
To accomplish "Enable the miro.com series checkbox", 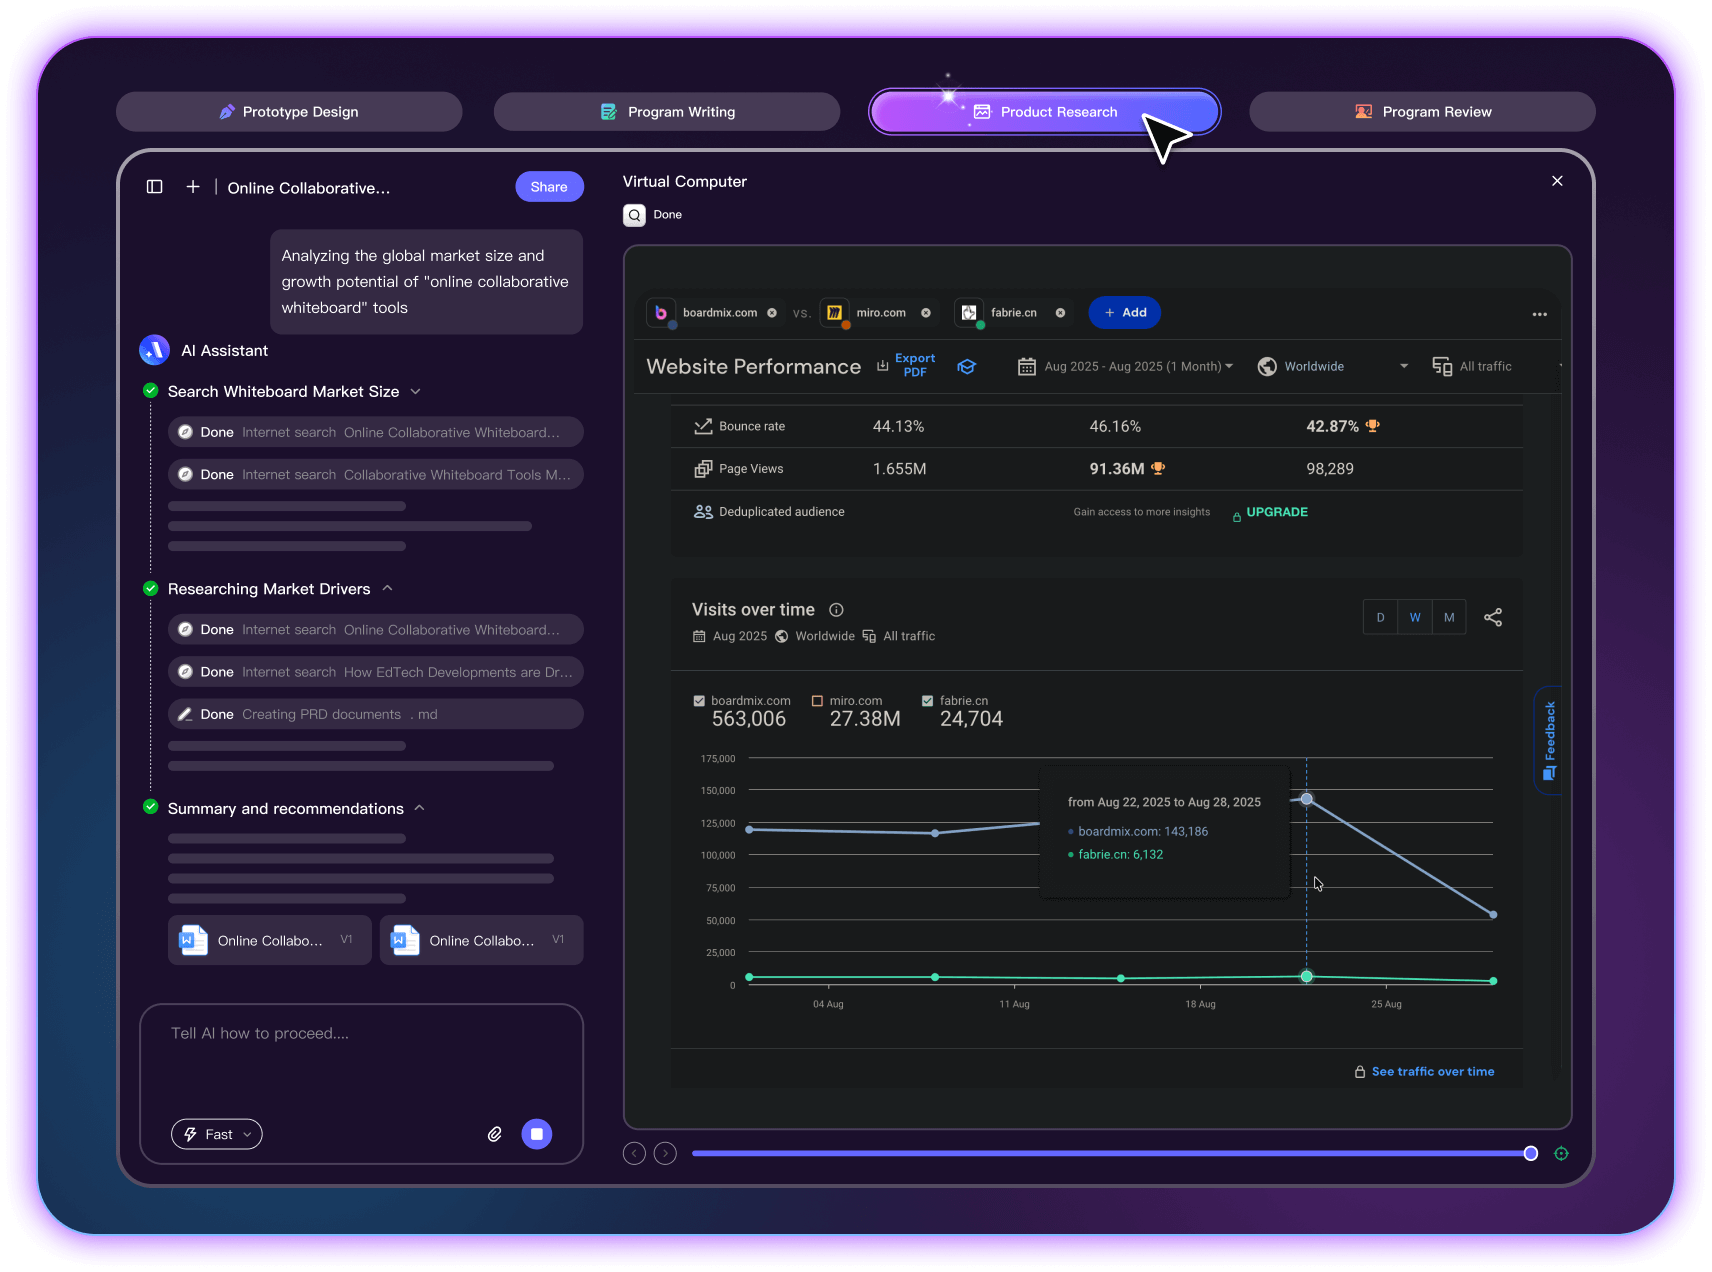I will click(x=817, y=701).
